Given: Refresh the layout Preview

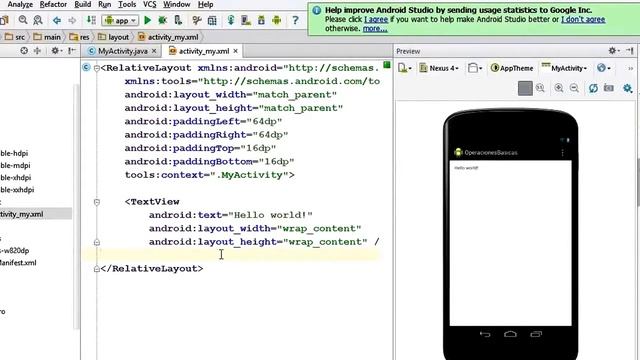Looking at the screenshot, I should point(593,88).
